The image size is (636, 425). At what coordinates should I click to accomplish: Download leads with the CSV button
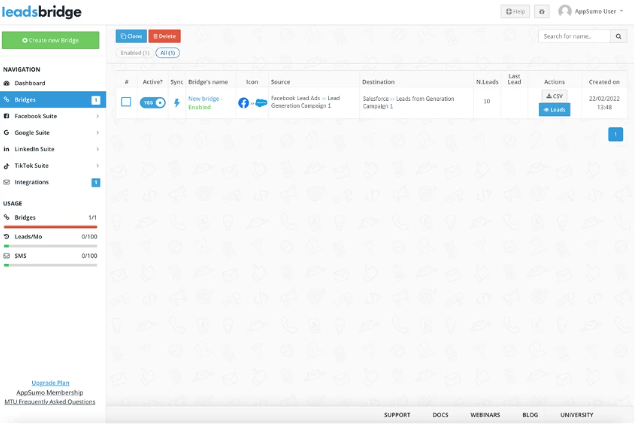pos(555,96)
